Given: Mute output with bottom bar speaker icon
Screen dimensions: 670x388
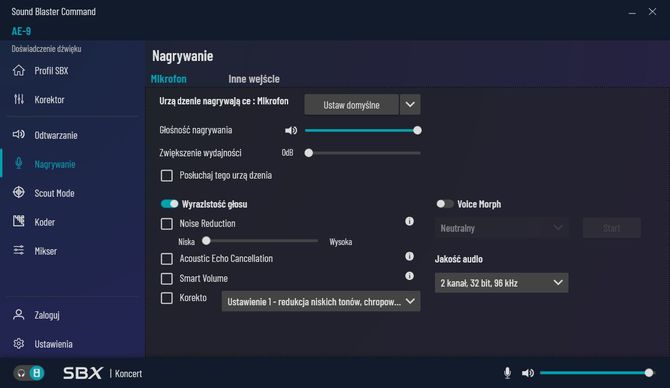Looking at the screenshot, I should [528, 373].
